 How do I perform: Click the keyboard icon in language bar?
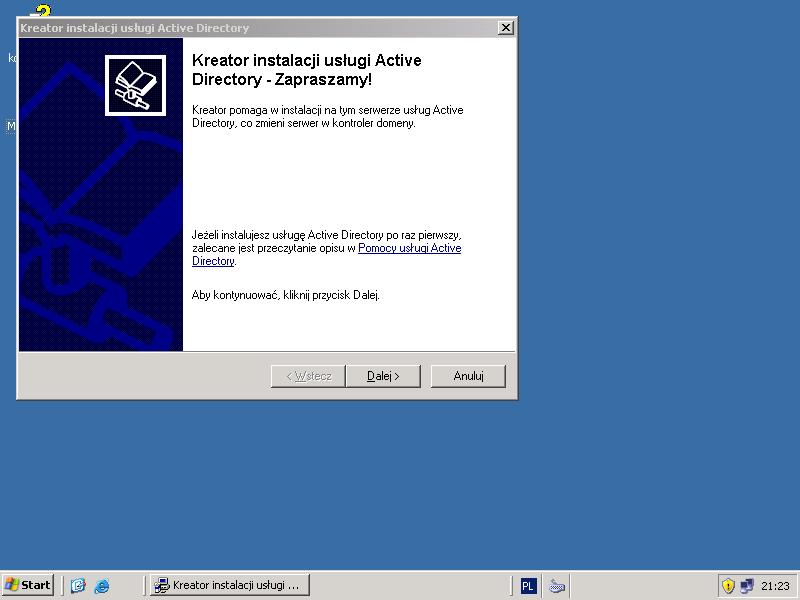click(x=556, y=586)
